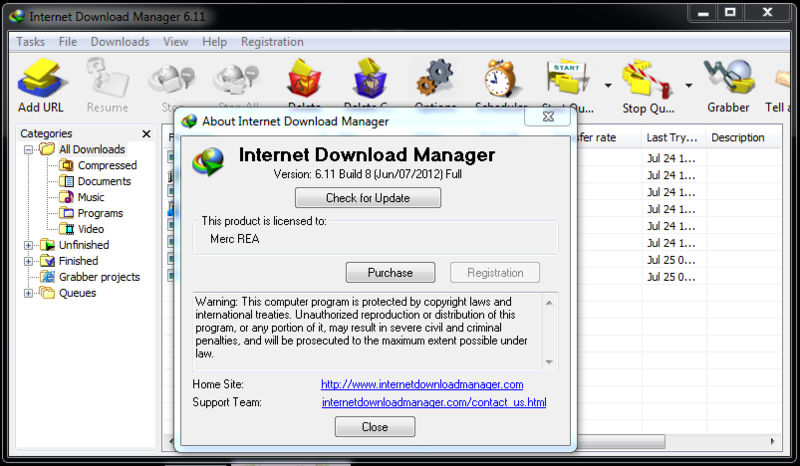Click the IDM icon in main title bar
The width and height of the screenshot is (800, 466).
click(17, 16)
